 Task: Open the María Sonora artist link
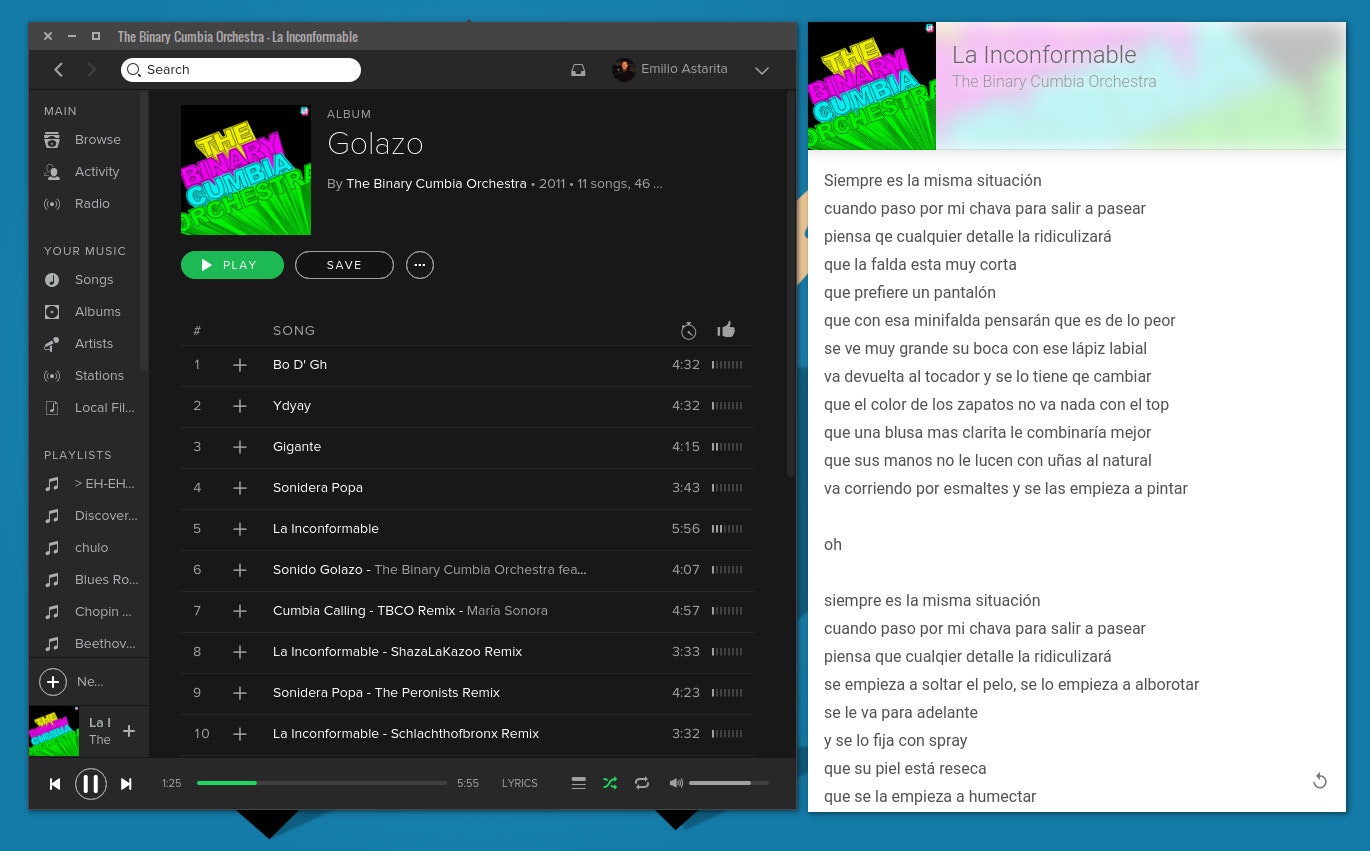pos(507,611)
